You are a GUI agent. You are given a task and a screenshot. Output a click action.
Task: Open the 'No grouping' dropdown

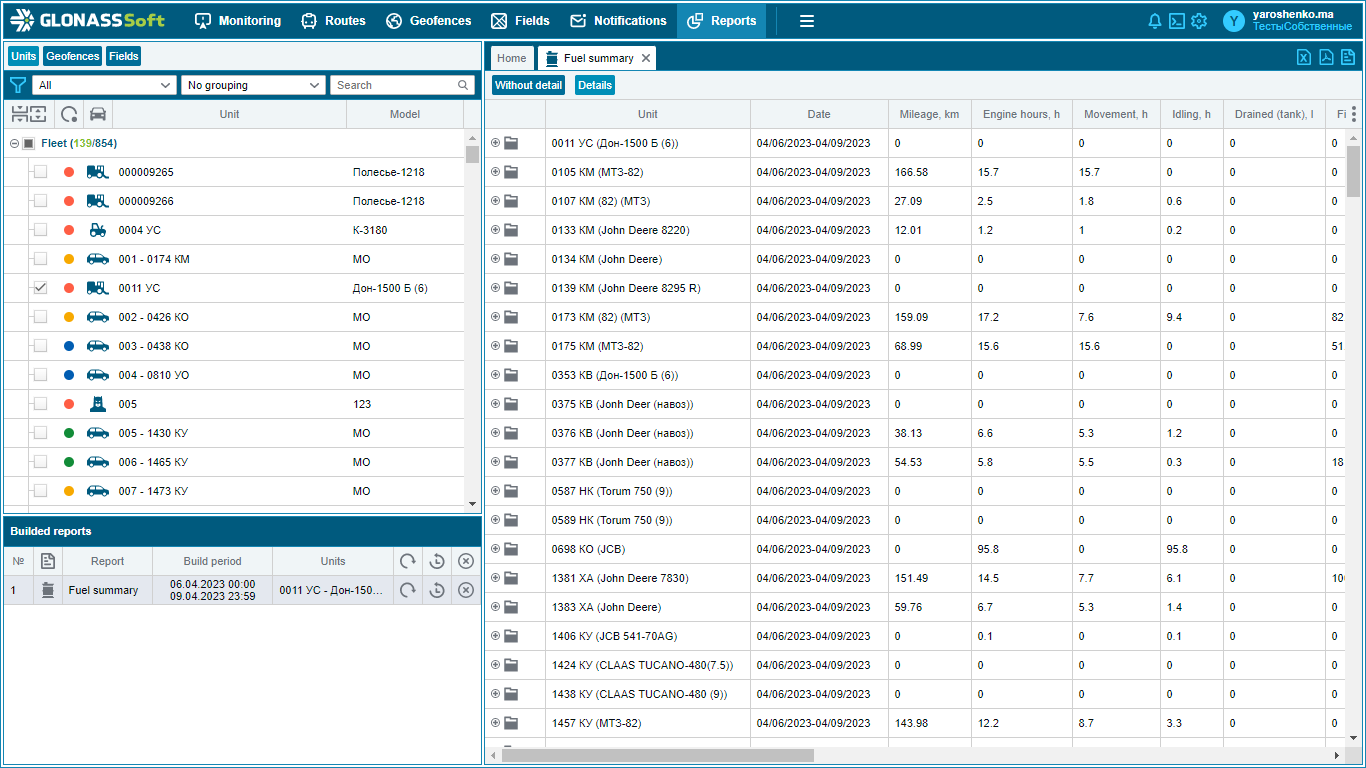(x=254, y=85)
